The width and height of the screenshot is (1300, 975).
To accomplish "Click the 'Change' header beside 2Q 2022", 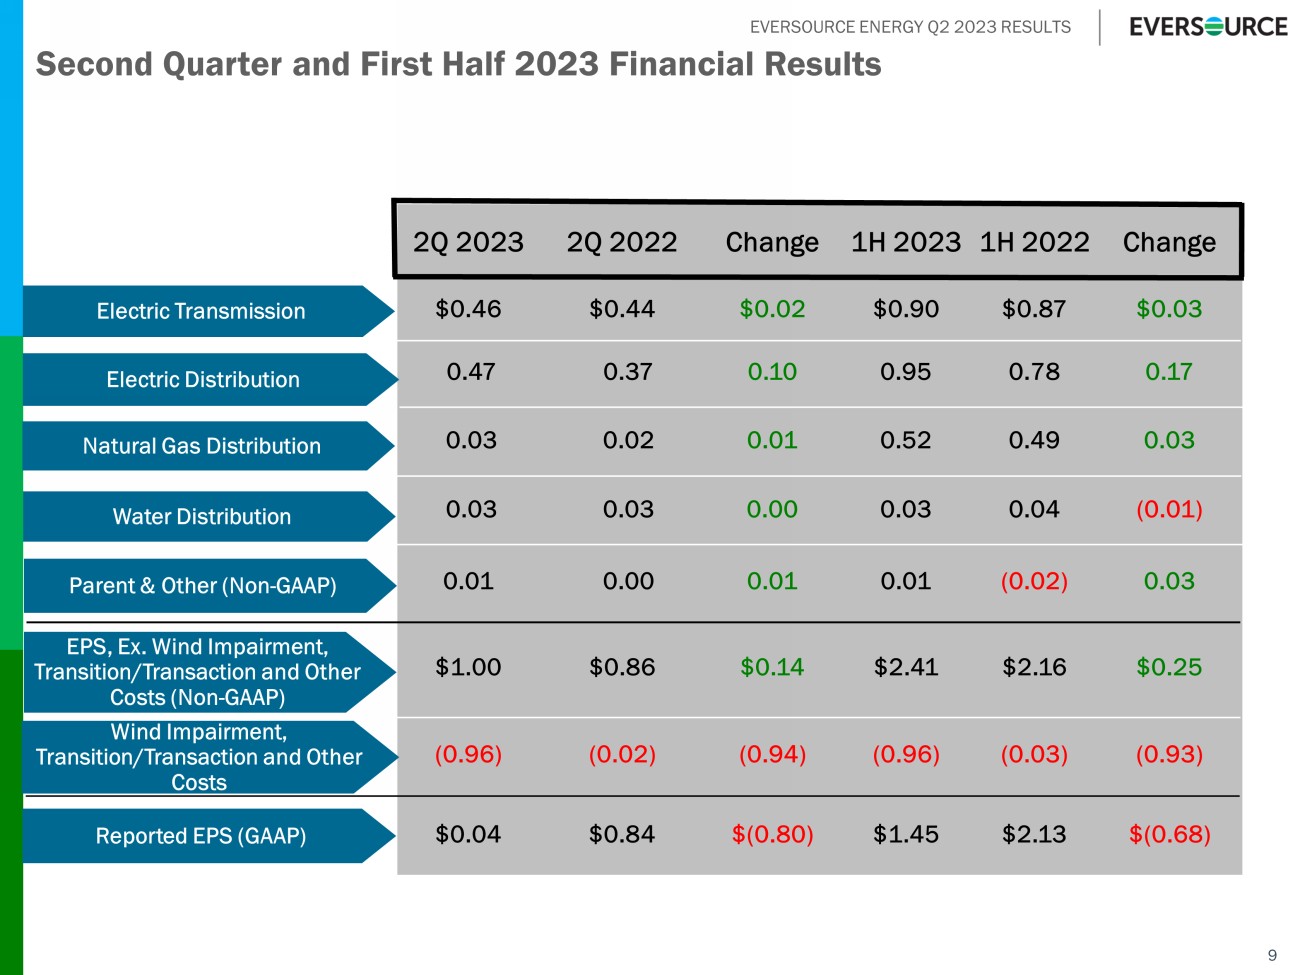I will click(x=772, y=243).
